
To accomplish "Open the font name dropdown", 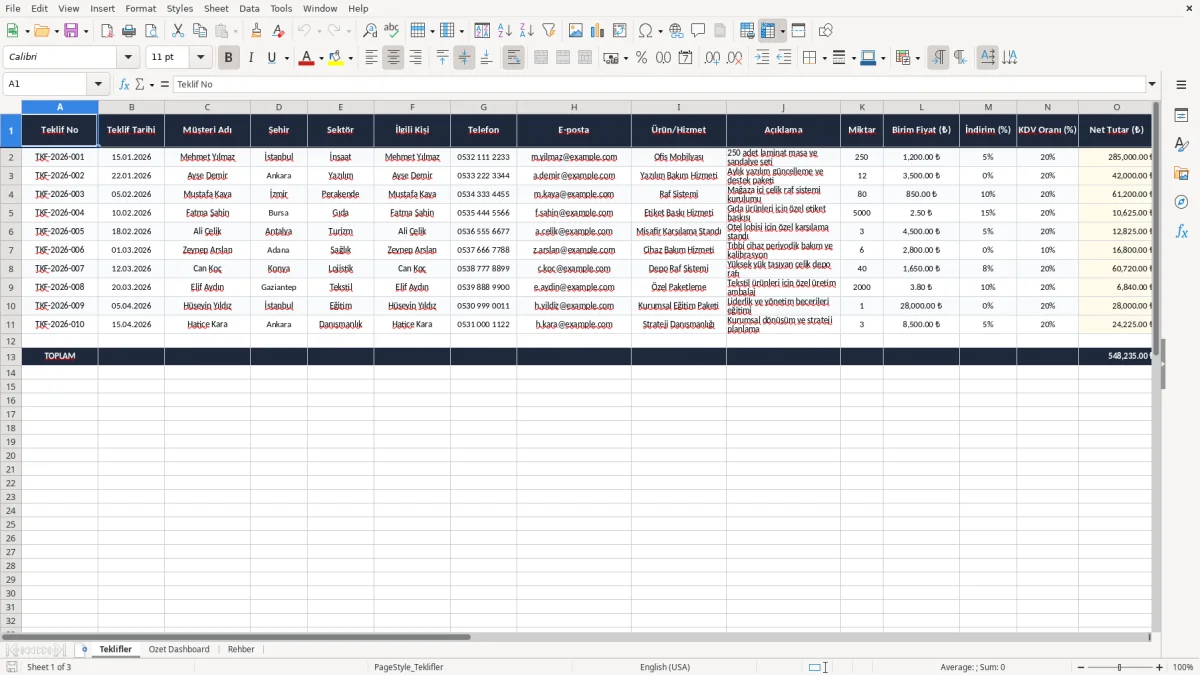I will click(128, 58).
